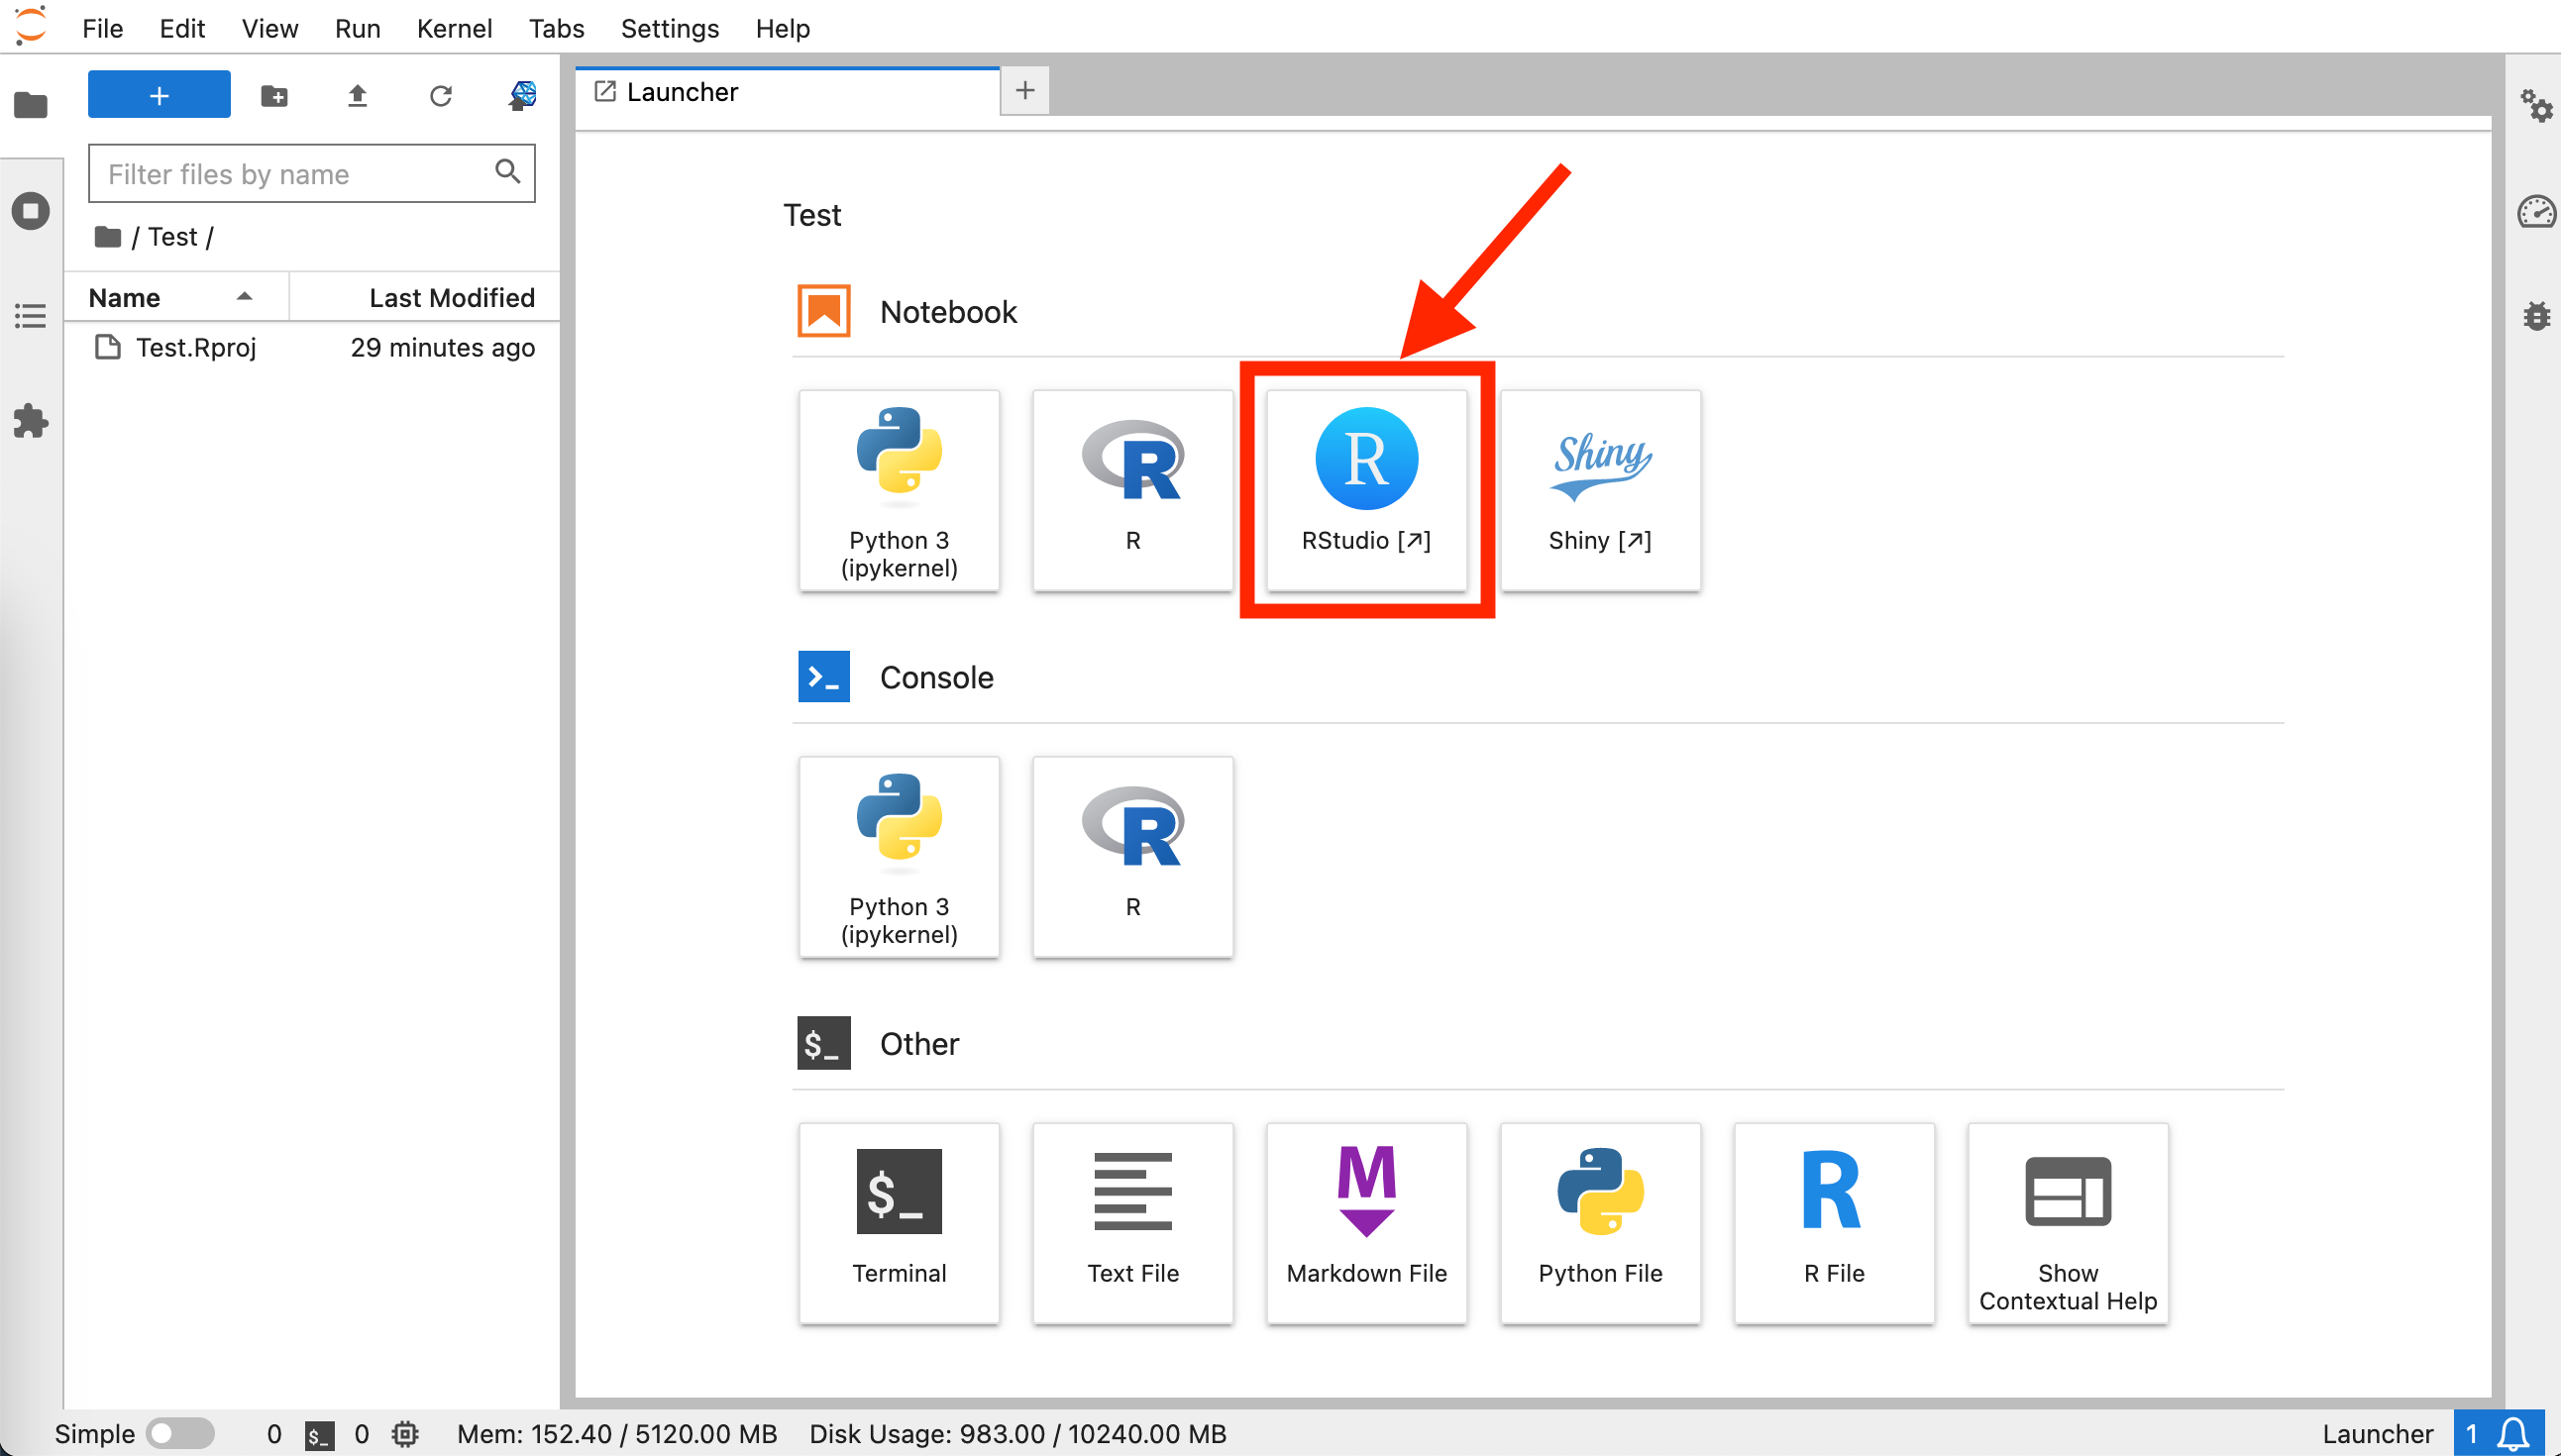Click '29 minutes ago' modified time
The image size is (2561, 1456).
443,348
